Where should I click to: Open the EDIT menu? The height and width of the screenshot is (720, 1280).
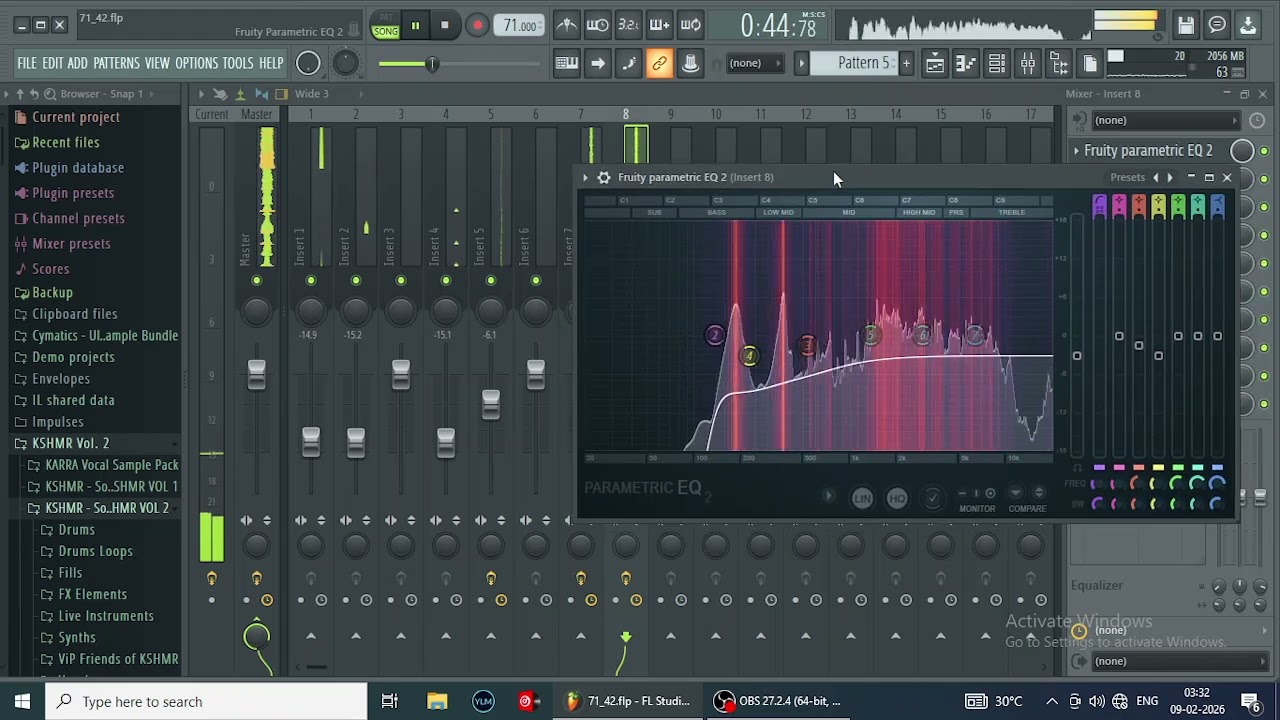click(x=52, y=63)
